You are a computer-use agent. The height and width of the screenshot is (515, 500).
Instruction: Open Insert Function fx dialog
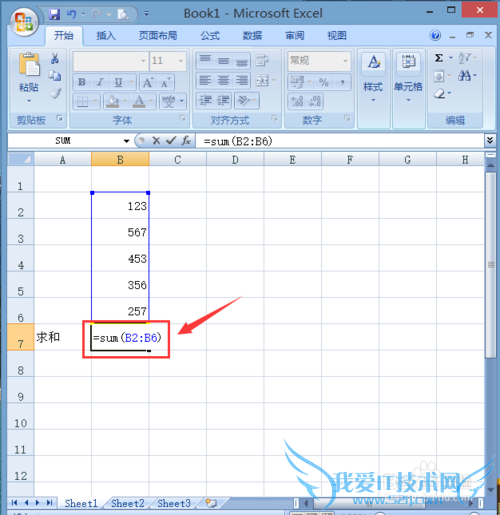[186, 141]
